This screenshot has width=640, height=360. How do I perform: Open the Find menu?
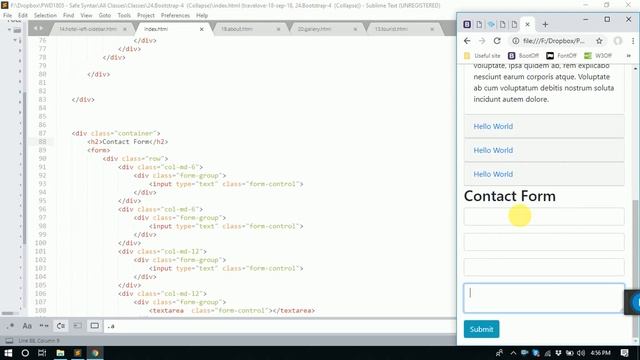click(68, 15)
